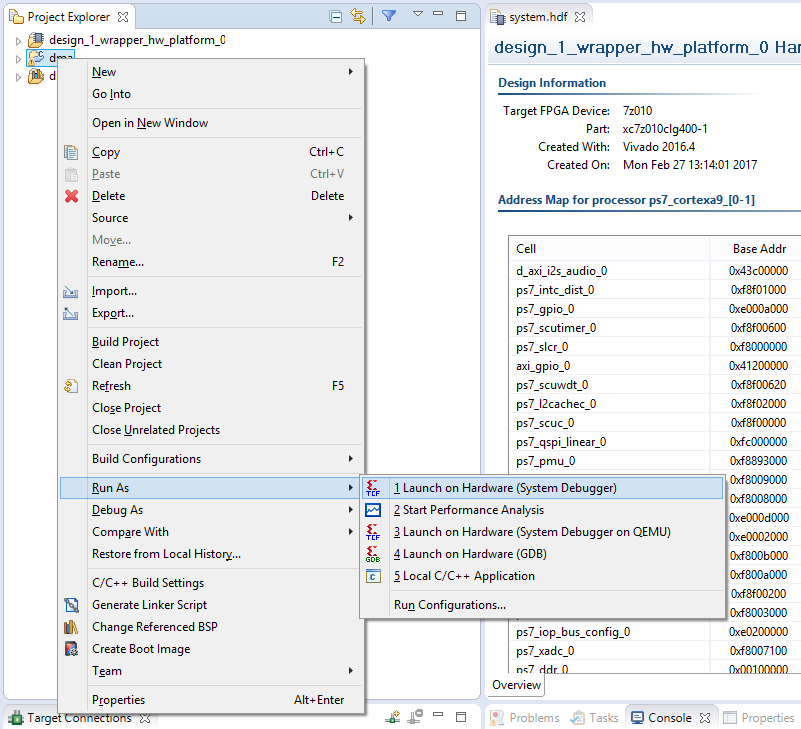
Task: Run as Local C/C++ Application
Action: pos(543,576)
